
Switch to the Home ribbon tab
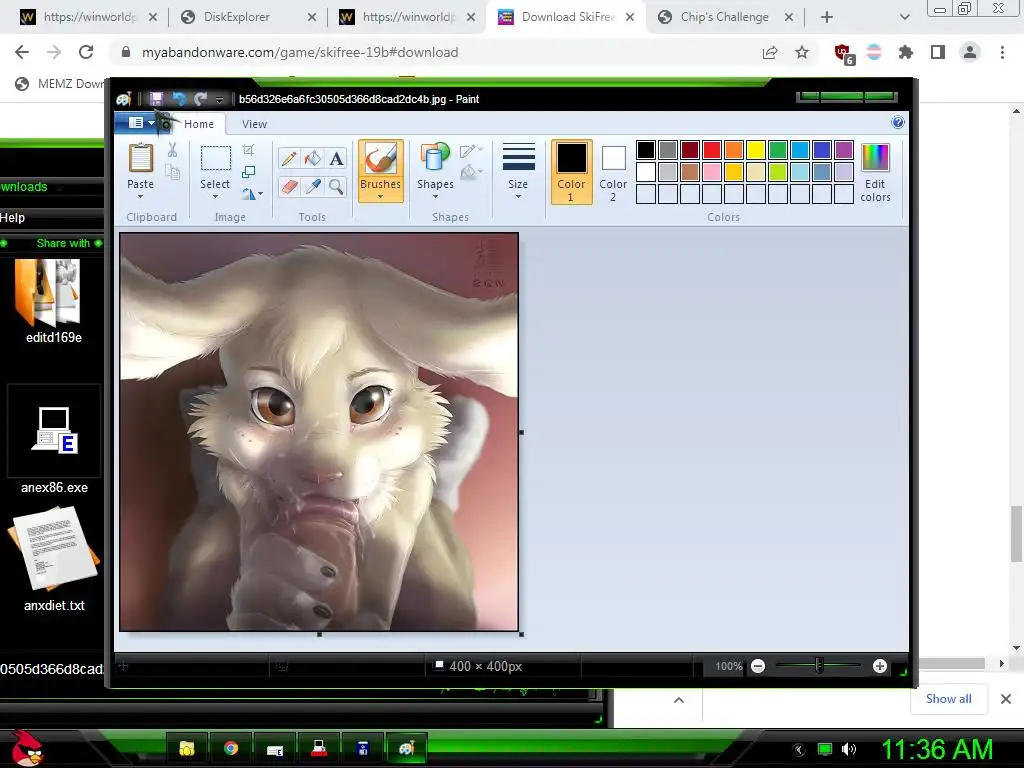[x=199, y=124]
